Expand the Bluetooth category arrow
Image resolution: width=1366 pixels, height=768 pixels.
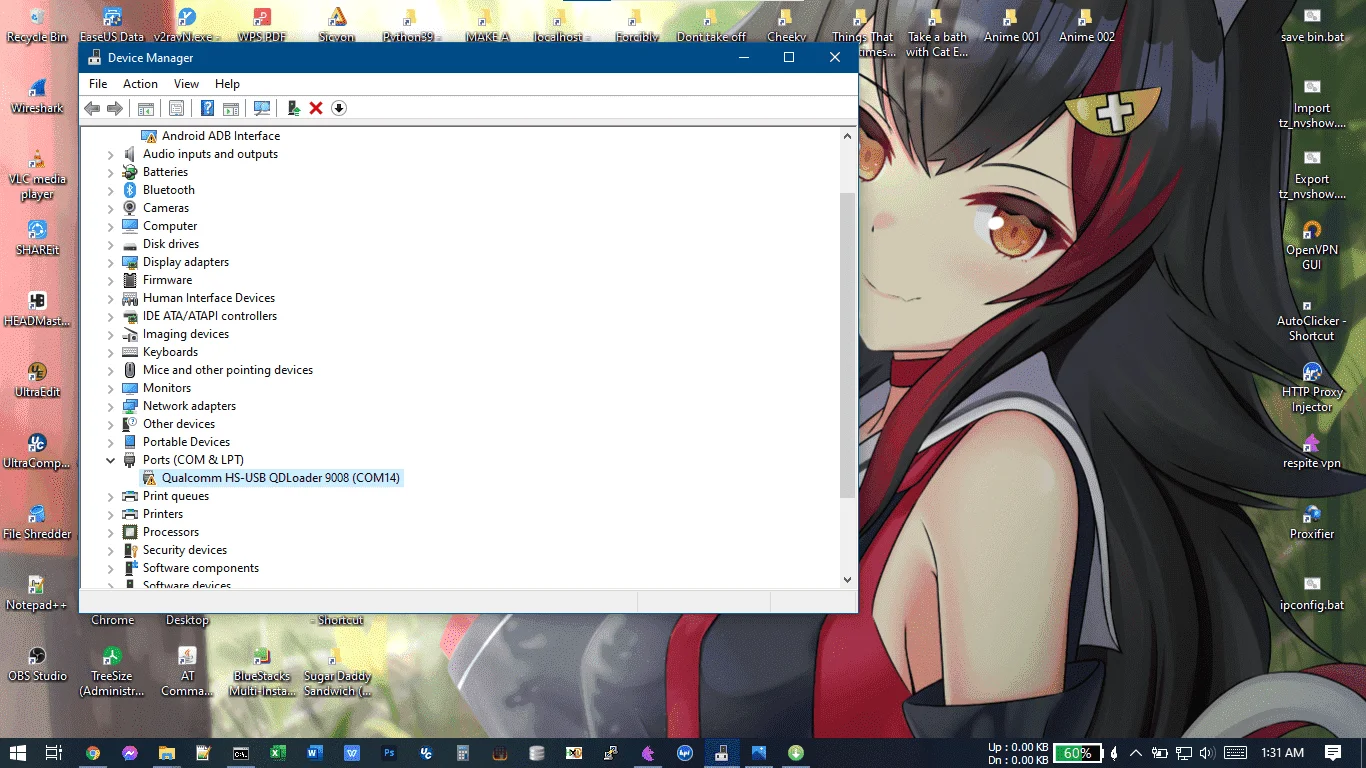111,191
